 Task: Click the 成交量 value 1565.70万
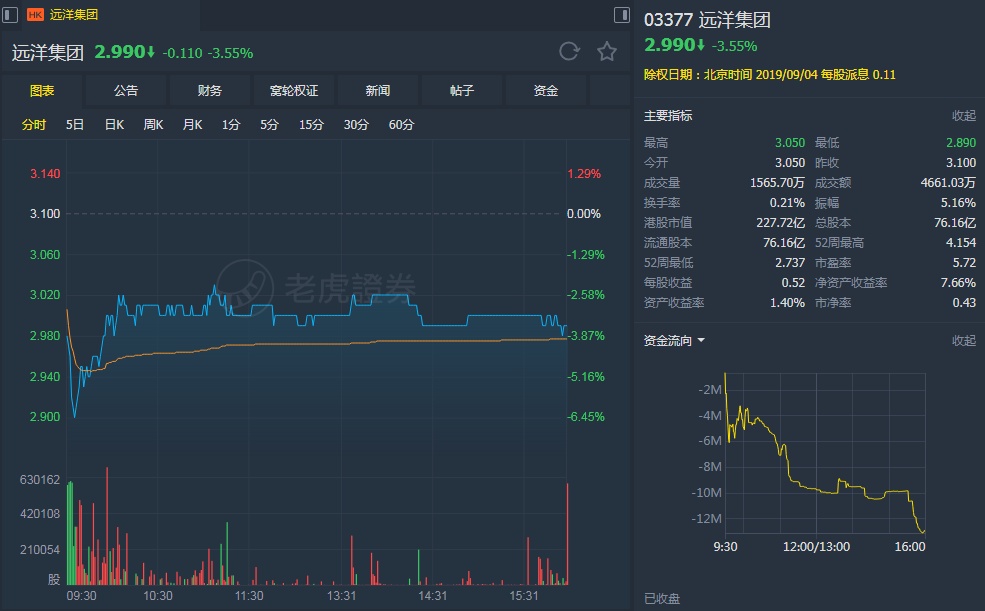(x=777, y=183)
